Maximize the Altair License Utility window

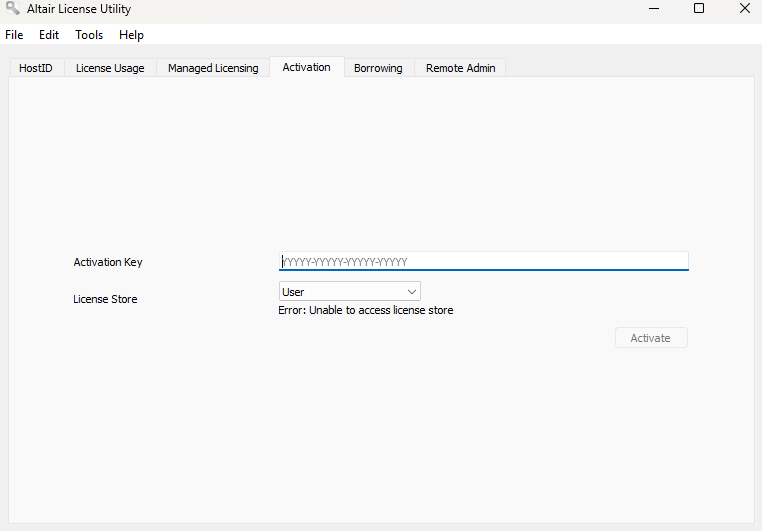point(699,8)
